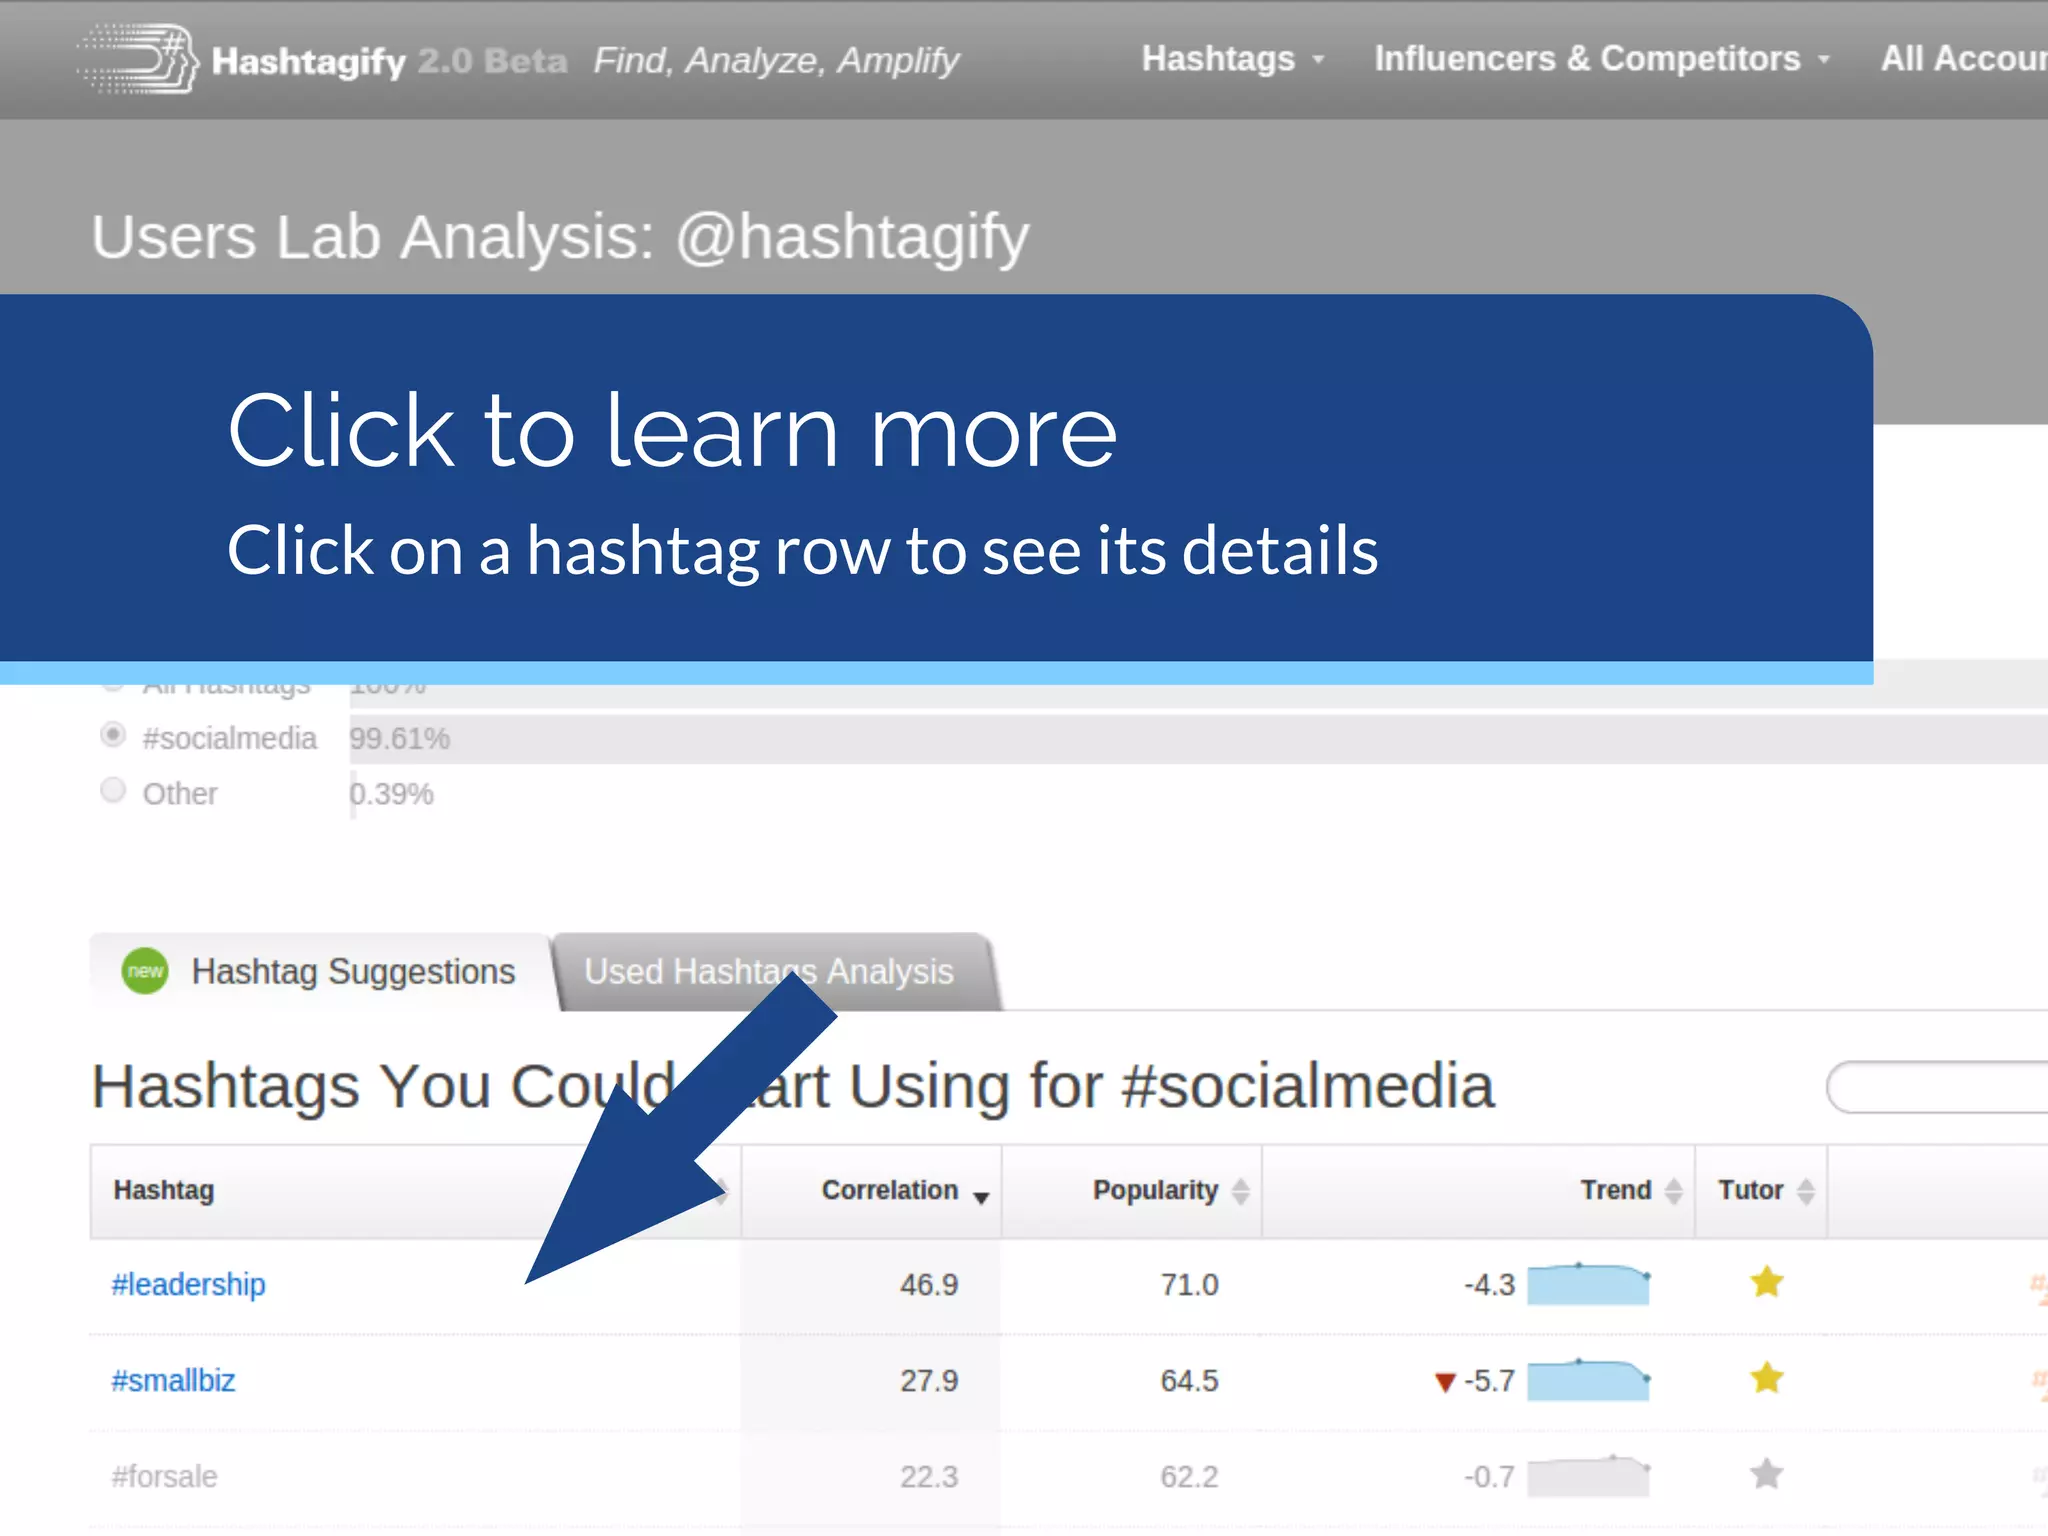This screenshot has width=2048, height=1536.
Task: Click the Hashtagify 2.0 Beta title
Action: (390, 61)
